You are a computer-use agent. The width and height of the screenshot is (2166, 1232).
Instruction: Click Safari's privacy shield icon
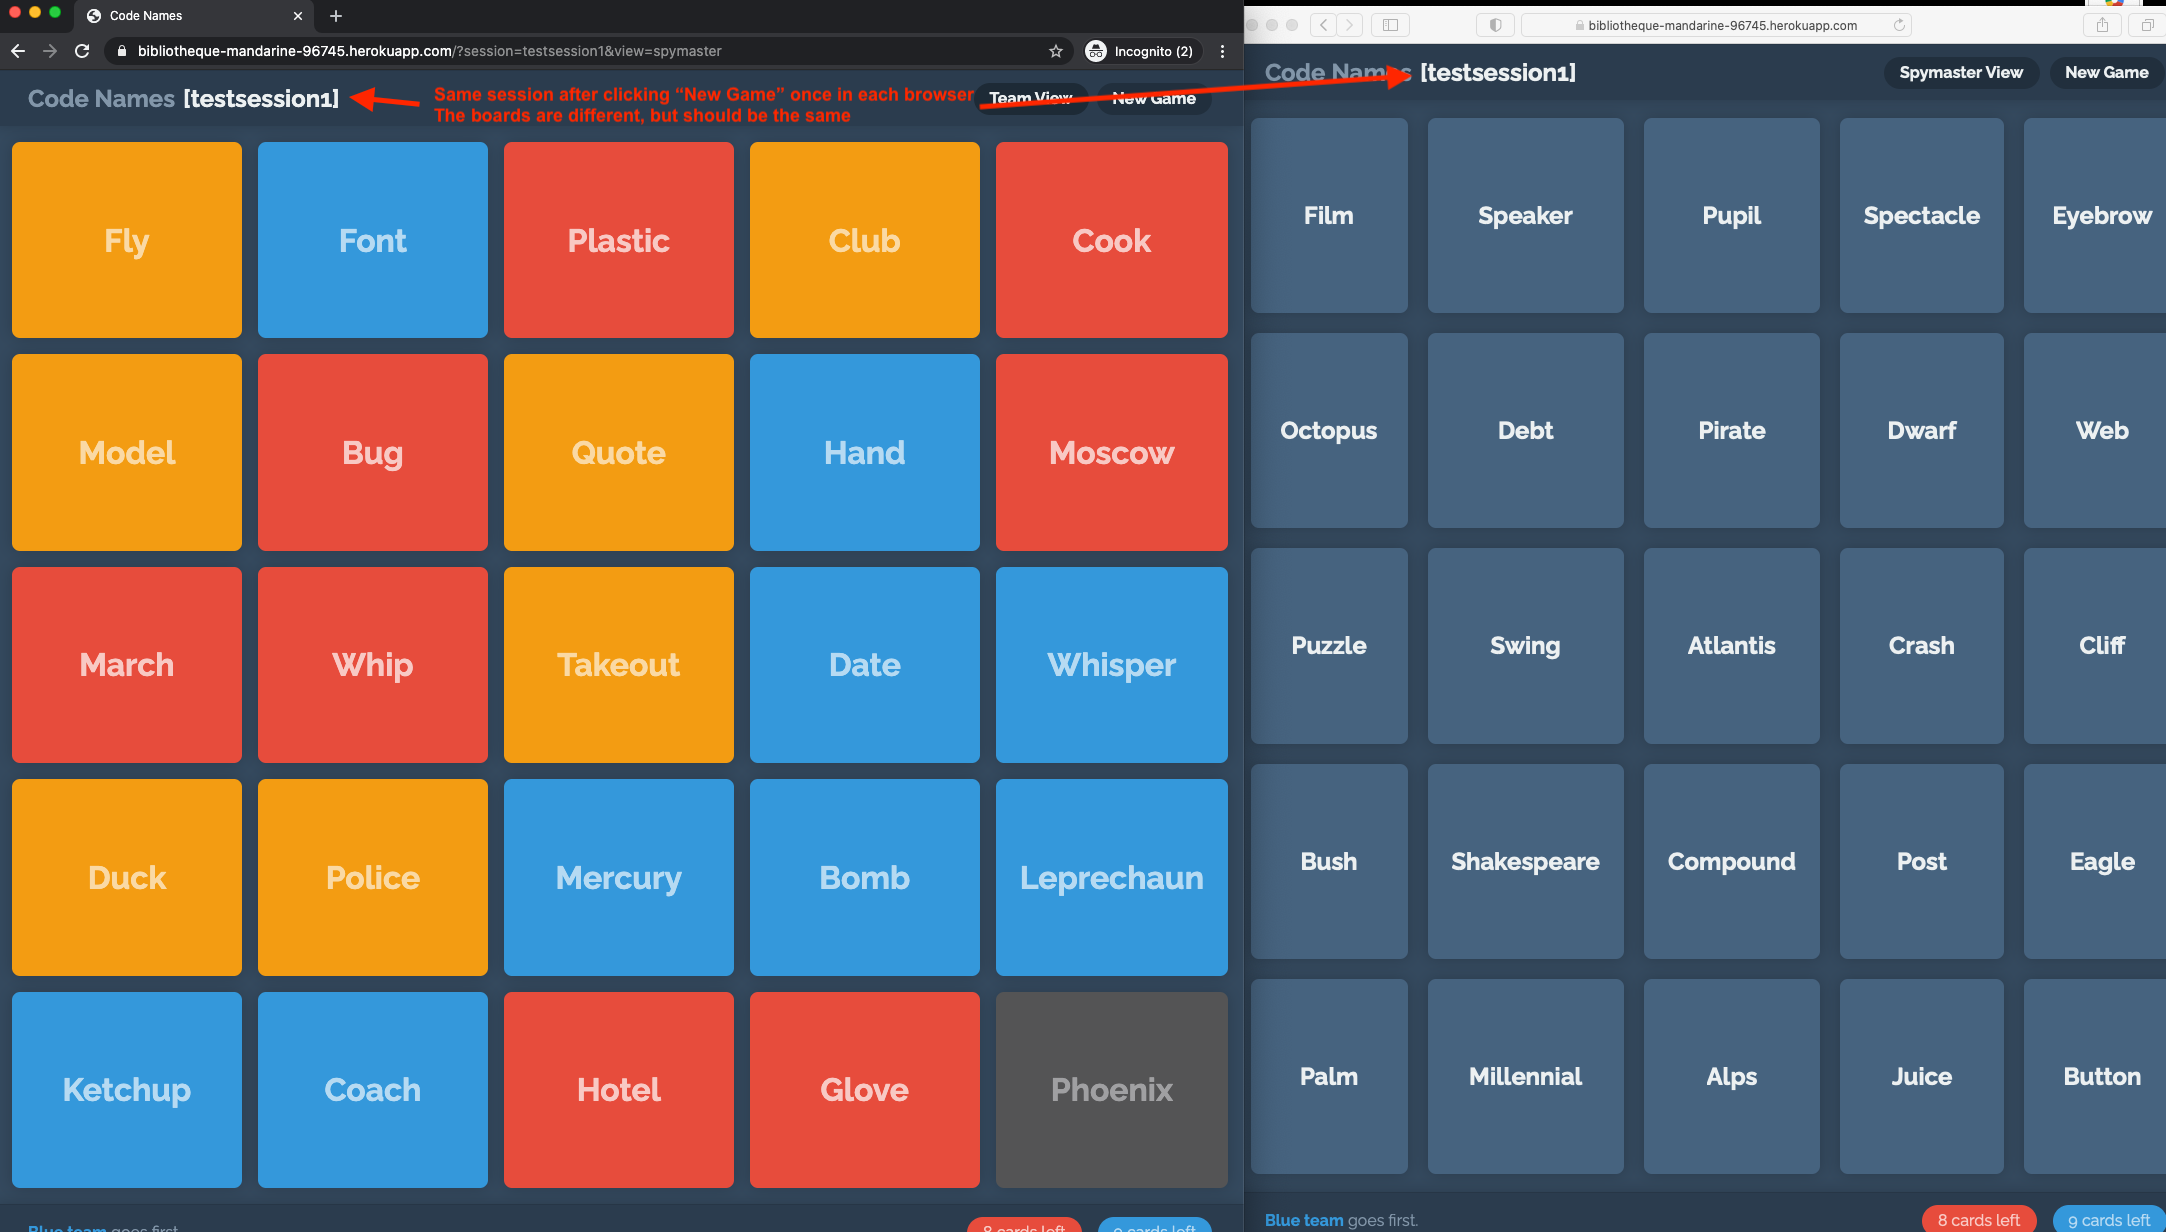tap(1495, 25)
